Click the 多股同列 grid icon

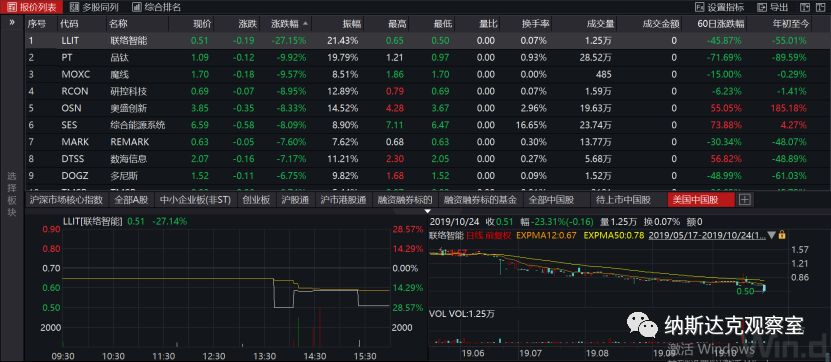[x=74, y=7]
